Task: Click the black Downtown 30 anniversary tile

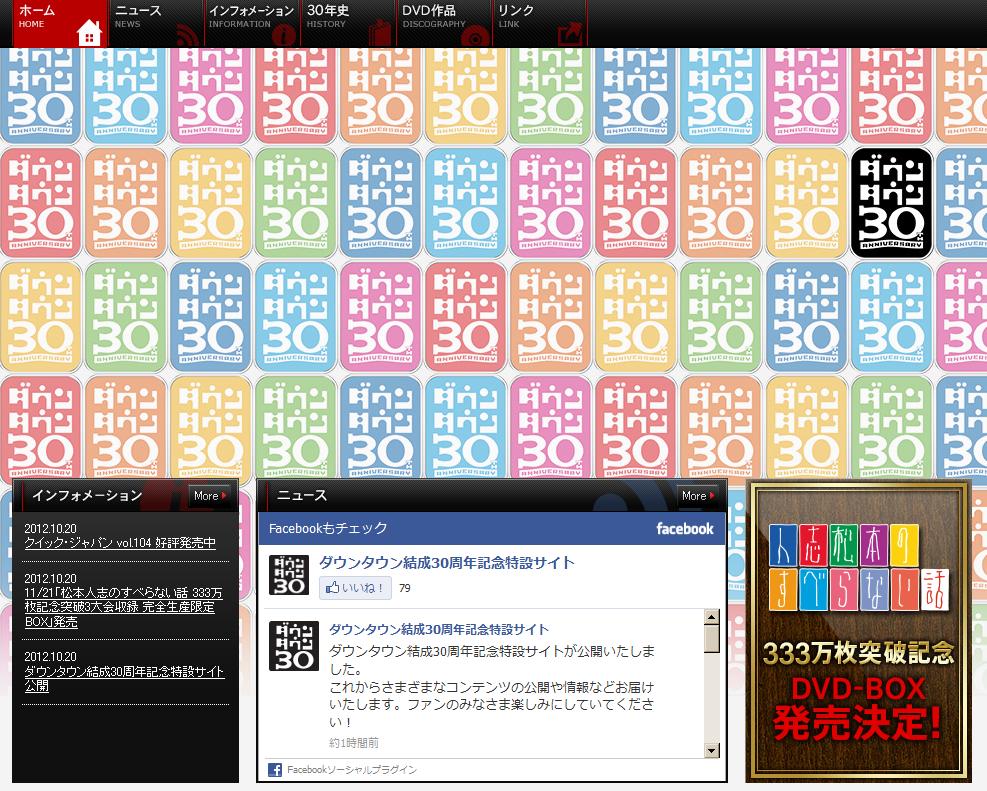Action: coord(891,203)
